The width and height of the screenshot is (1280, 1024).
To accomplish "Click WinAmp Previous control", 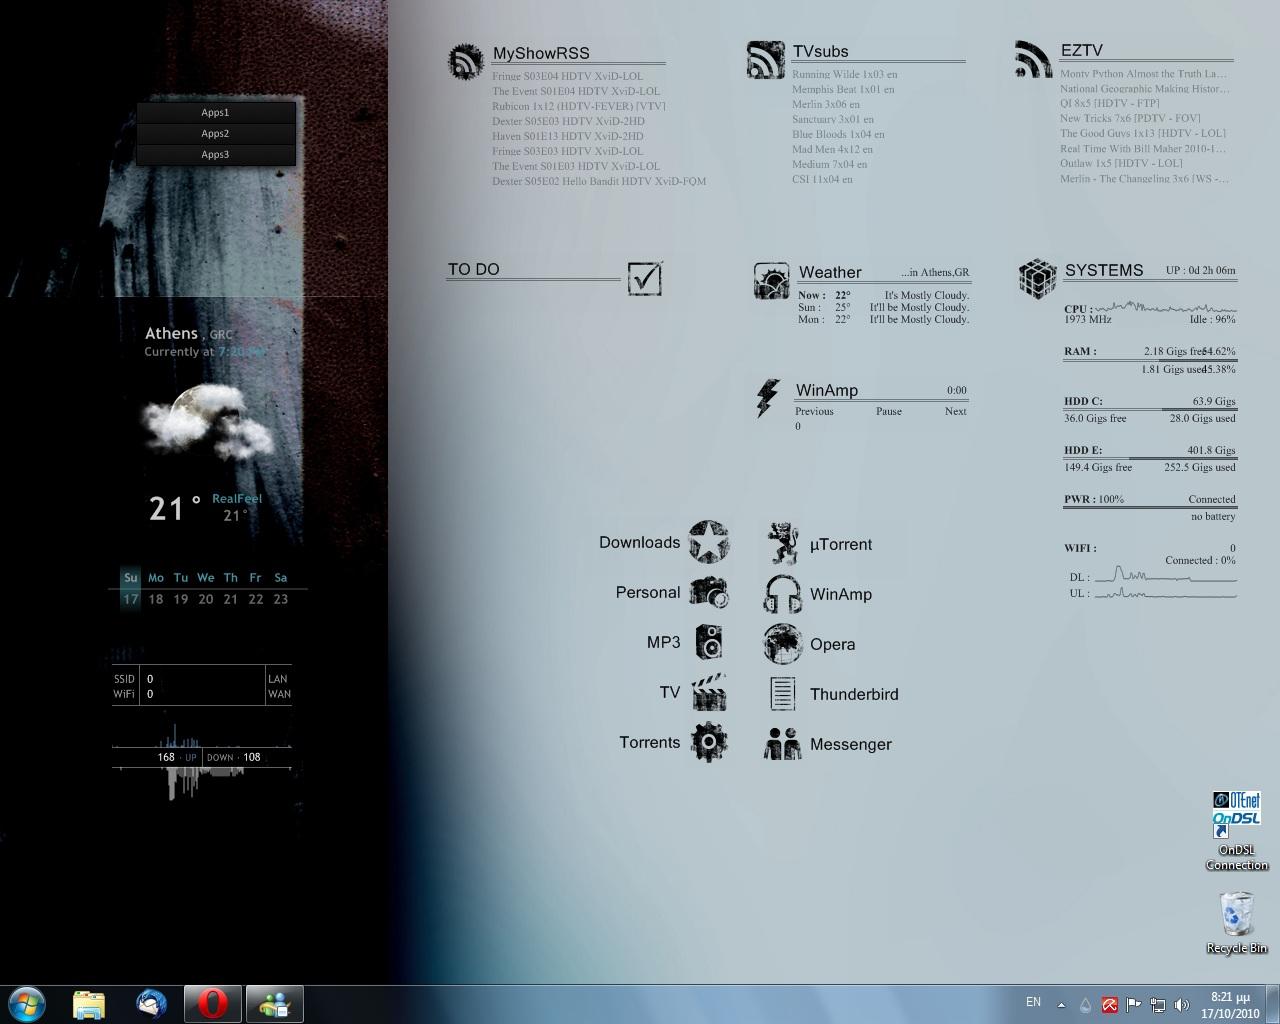I will [x=814, y=411].
